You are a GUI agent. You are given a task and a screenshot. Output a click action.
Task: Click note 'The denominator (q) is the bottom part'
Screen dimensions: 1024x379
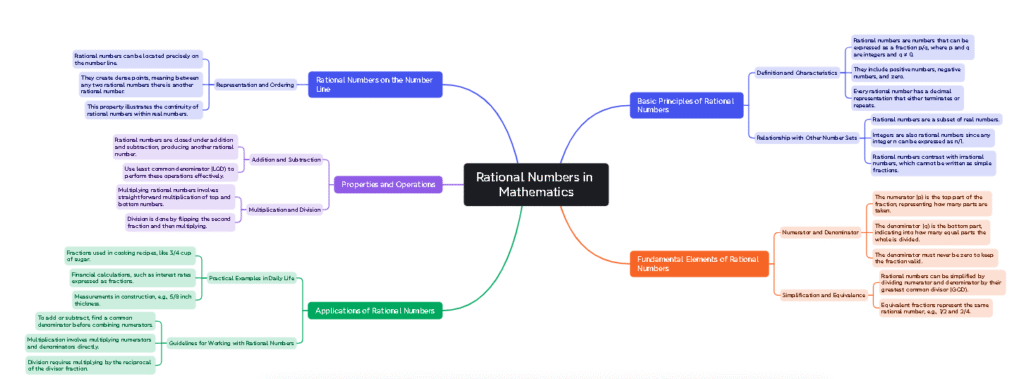click(931, 232)
